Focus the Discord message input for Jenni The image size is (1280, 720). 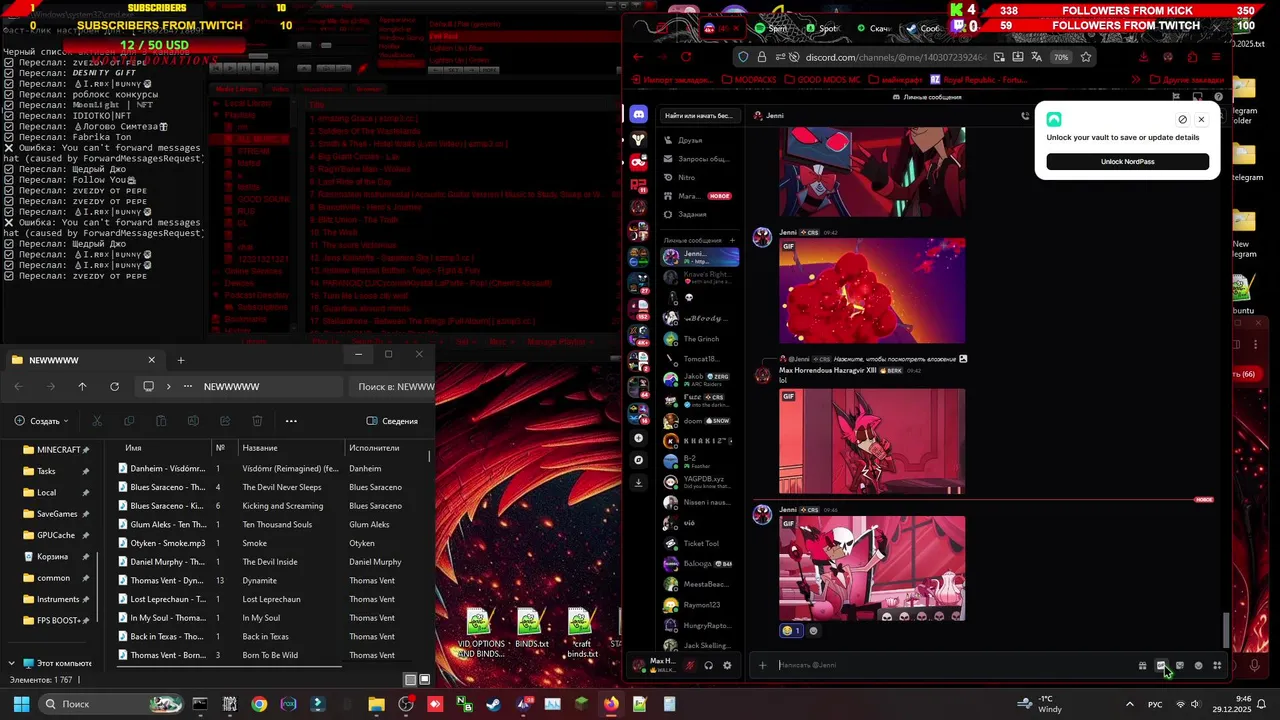coord(955,665)
